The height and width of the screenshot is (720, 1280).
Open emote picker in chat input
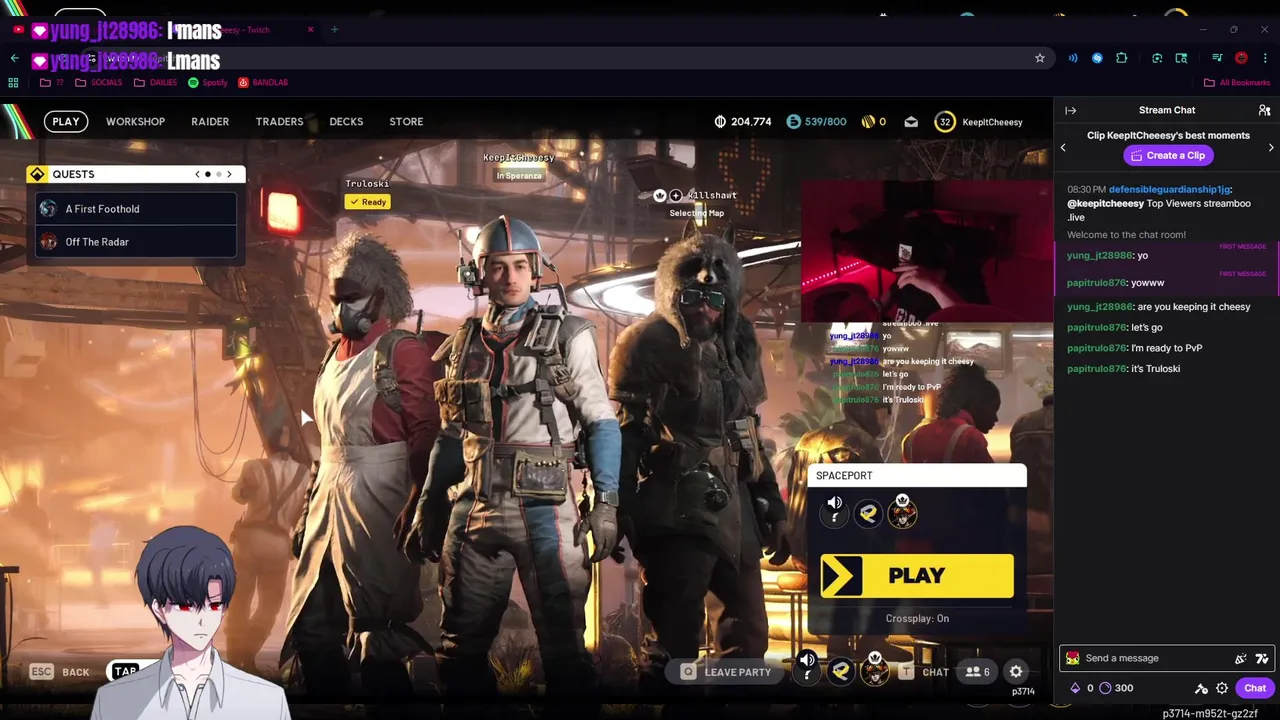pos(1261,658)
